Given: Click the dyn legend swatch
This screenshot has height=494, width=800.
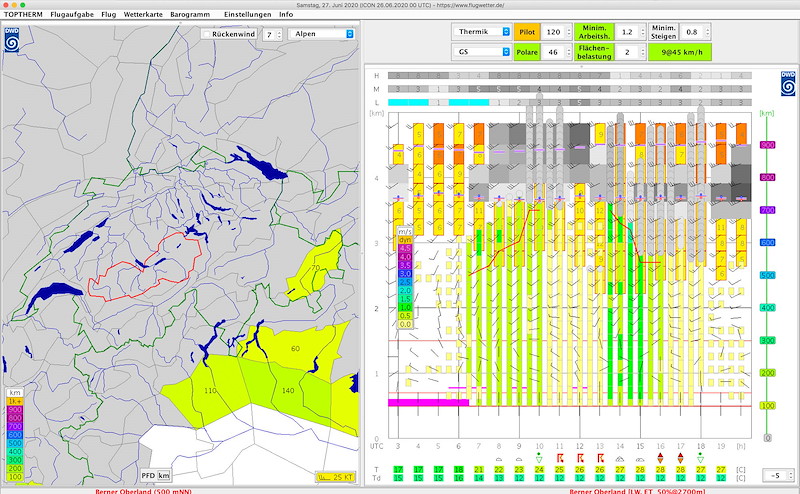Looking at the screenshot, I should coord(405,240).
